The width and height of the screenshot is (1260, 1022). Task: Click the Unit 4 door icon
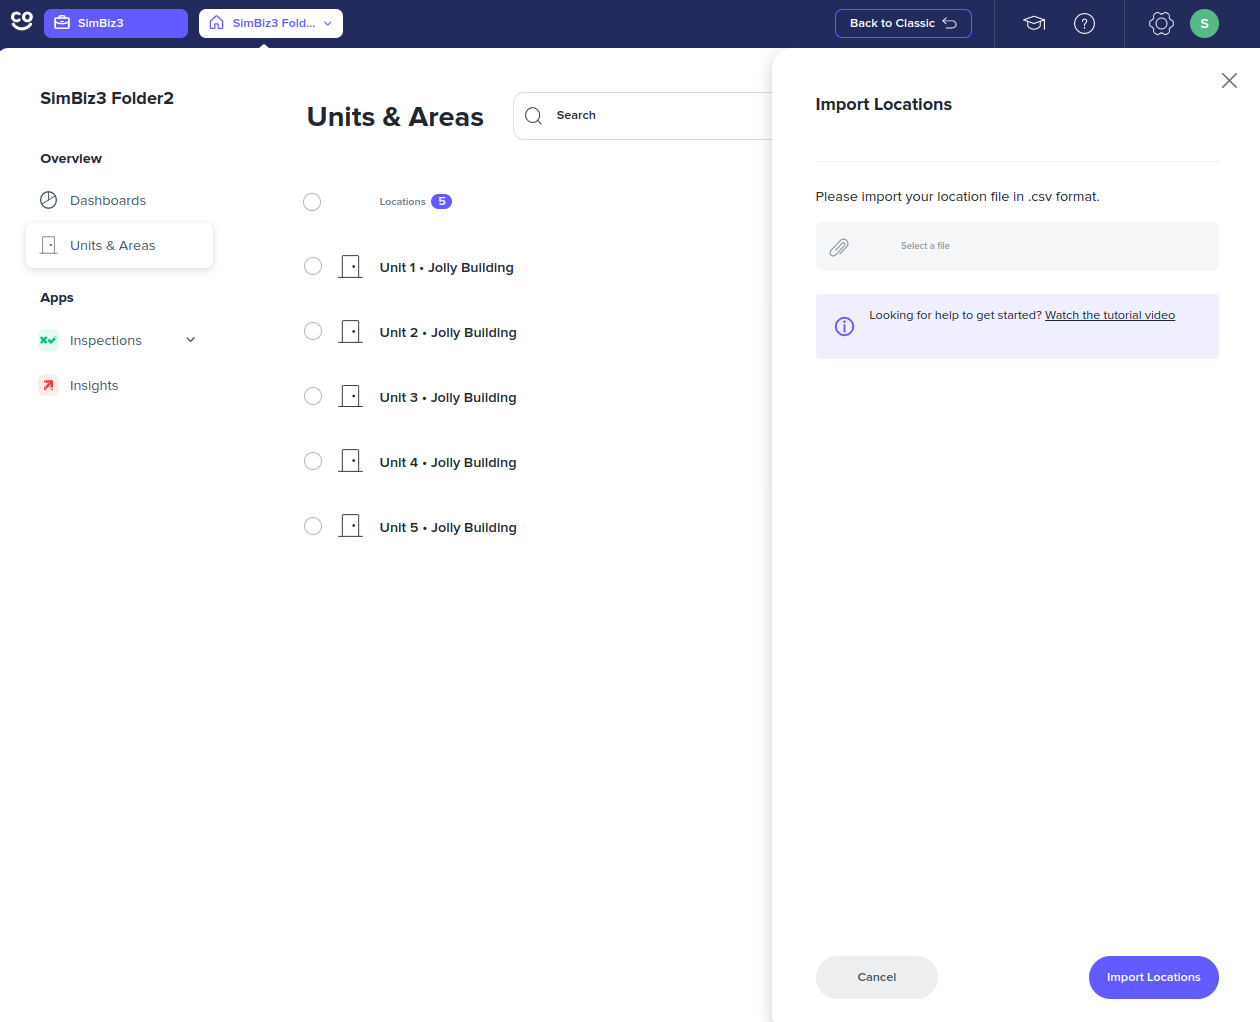(x=351, y=461)
